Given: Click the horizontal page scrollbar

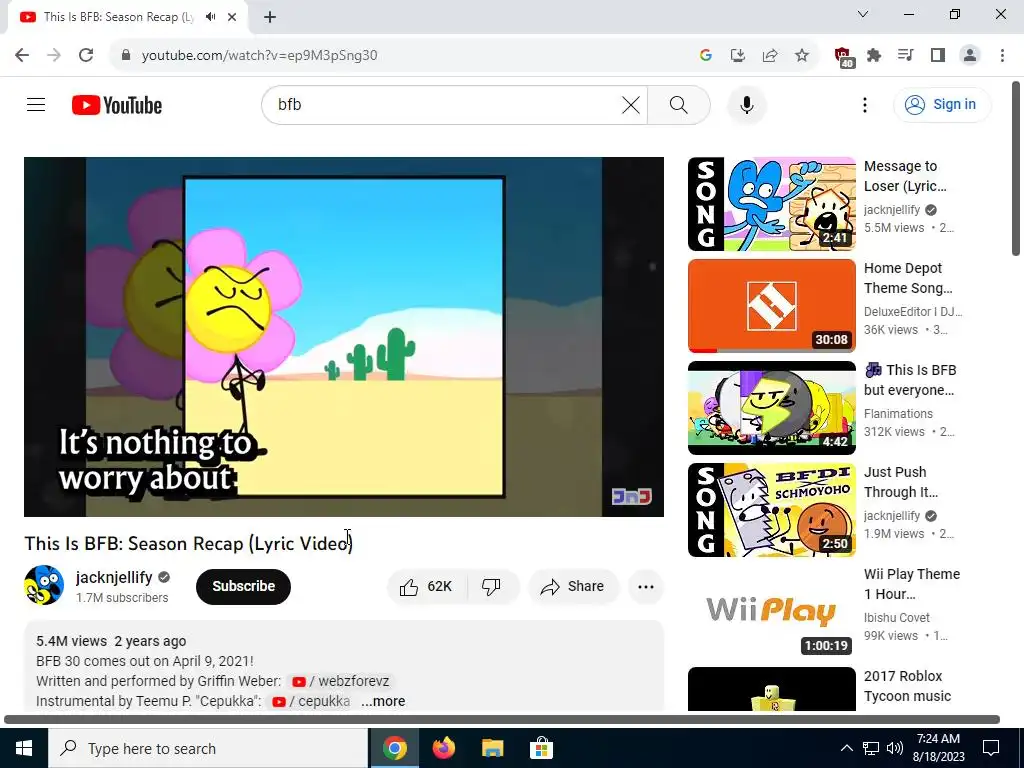Looking at the screenshot, I should [x=502, y=719].
